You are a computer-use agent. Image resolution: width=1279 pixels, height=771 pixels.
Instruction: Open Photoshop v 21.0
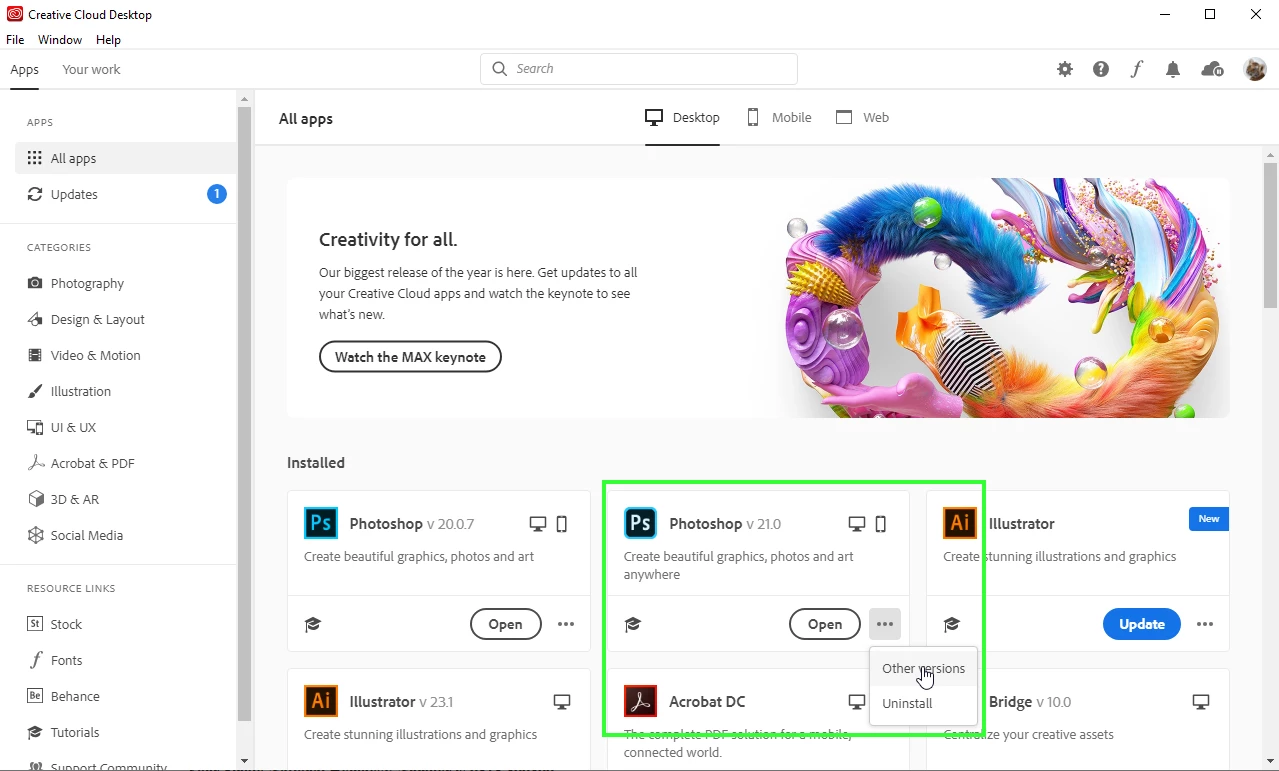click(824, 624)
